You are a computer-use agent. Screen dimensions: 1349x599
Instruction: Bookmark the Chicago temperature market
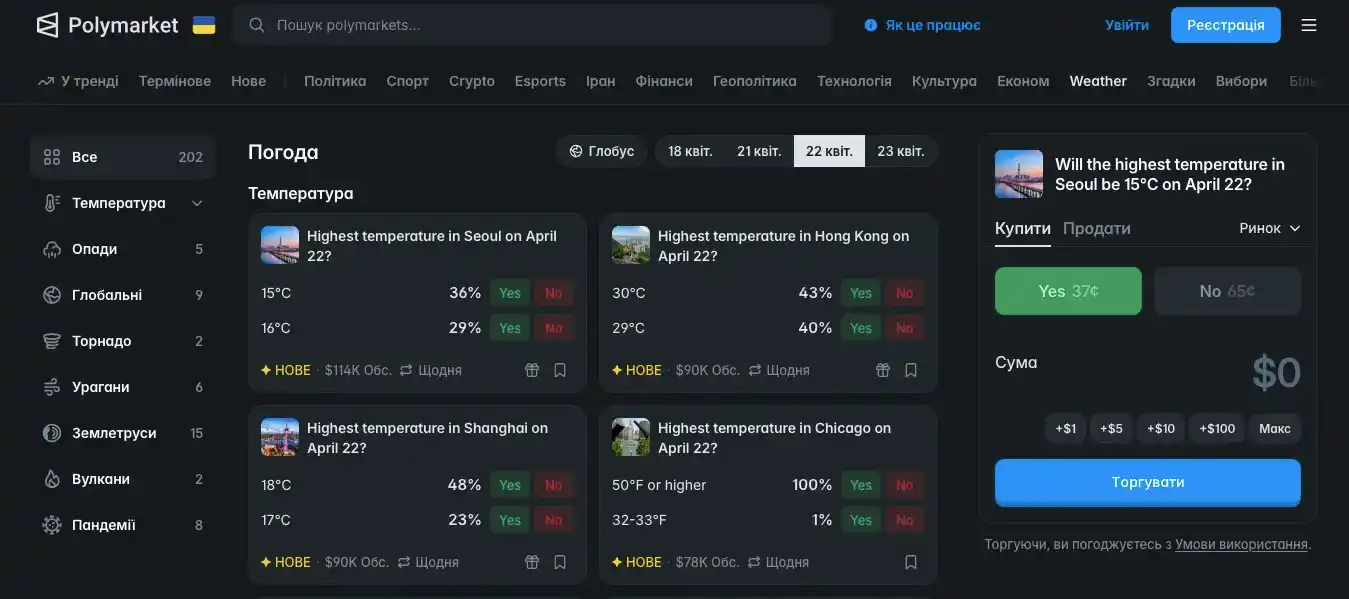910,562
